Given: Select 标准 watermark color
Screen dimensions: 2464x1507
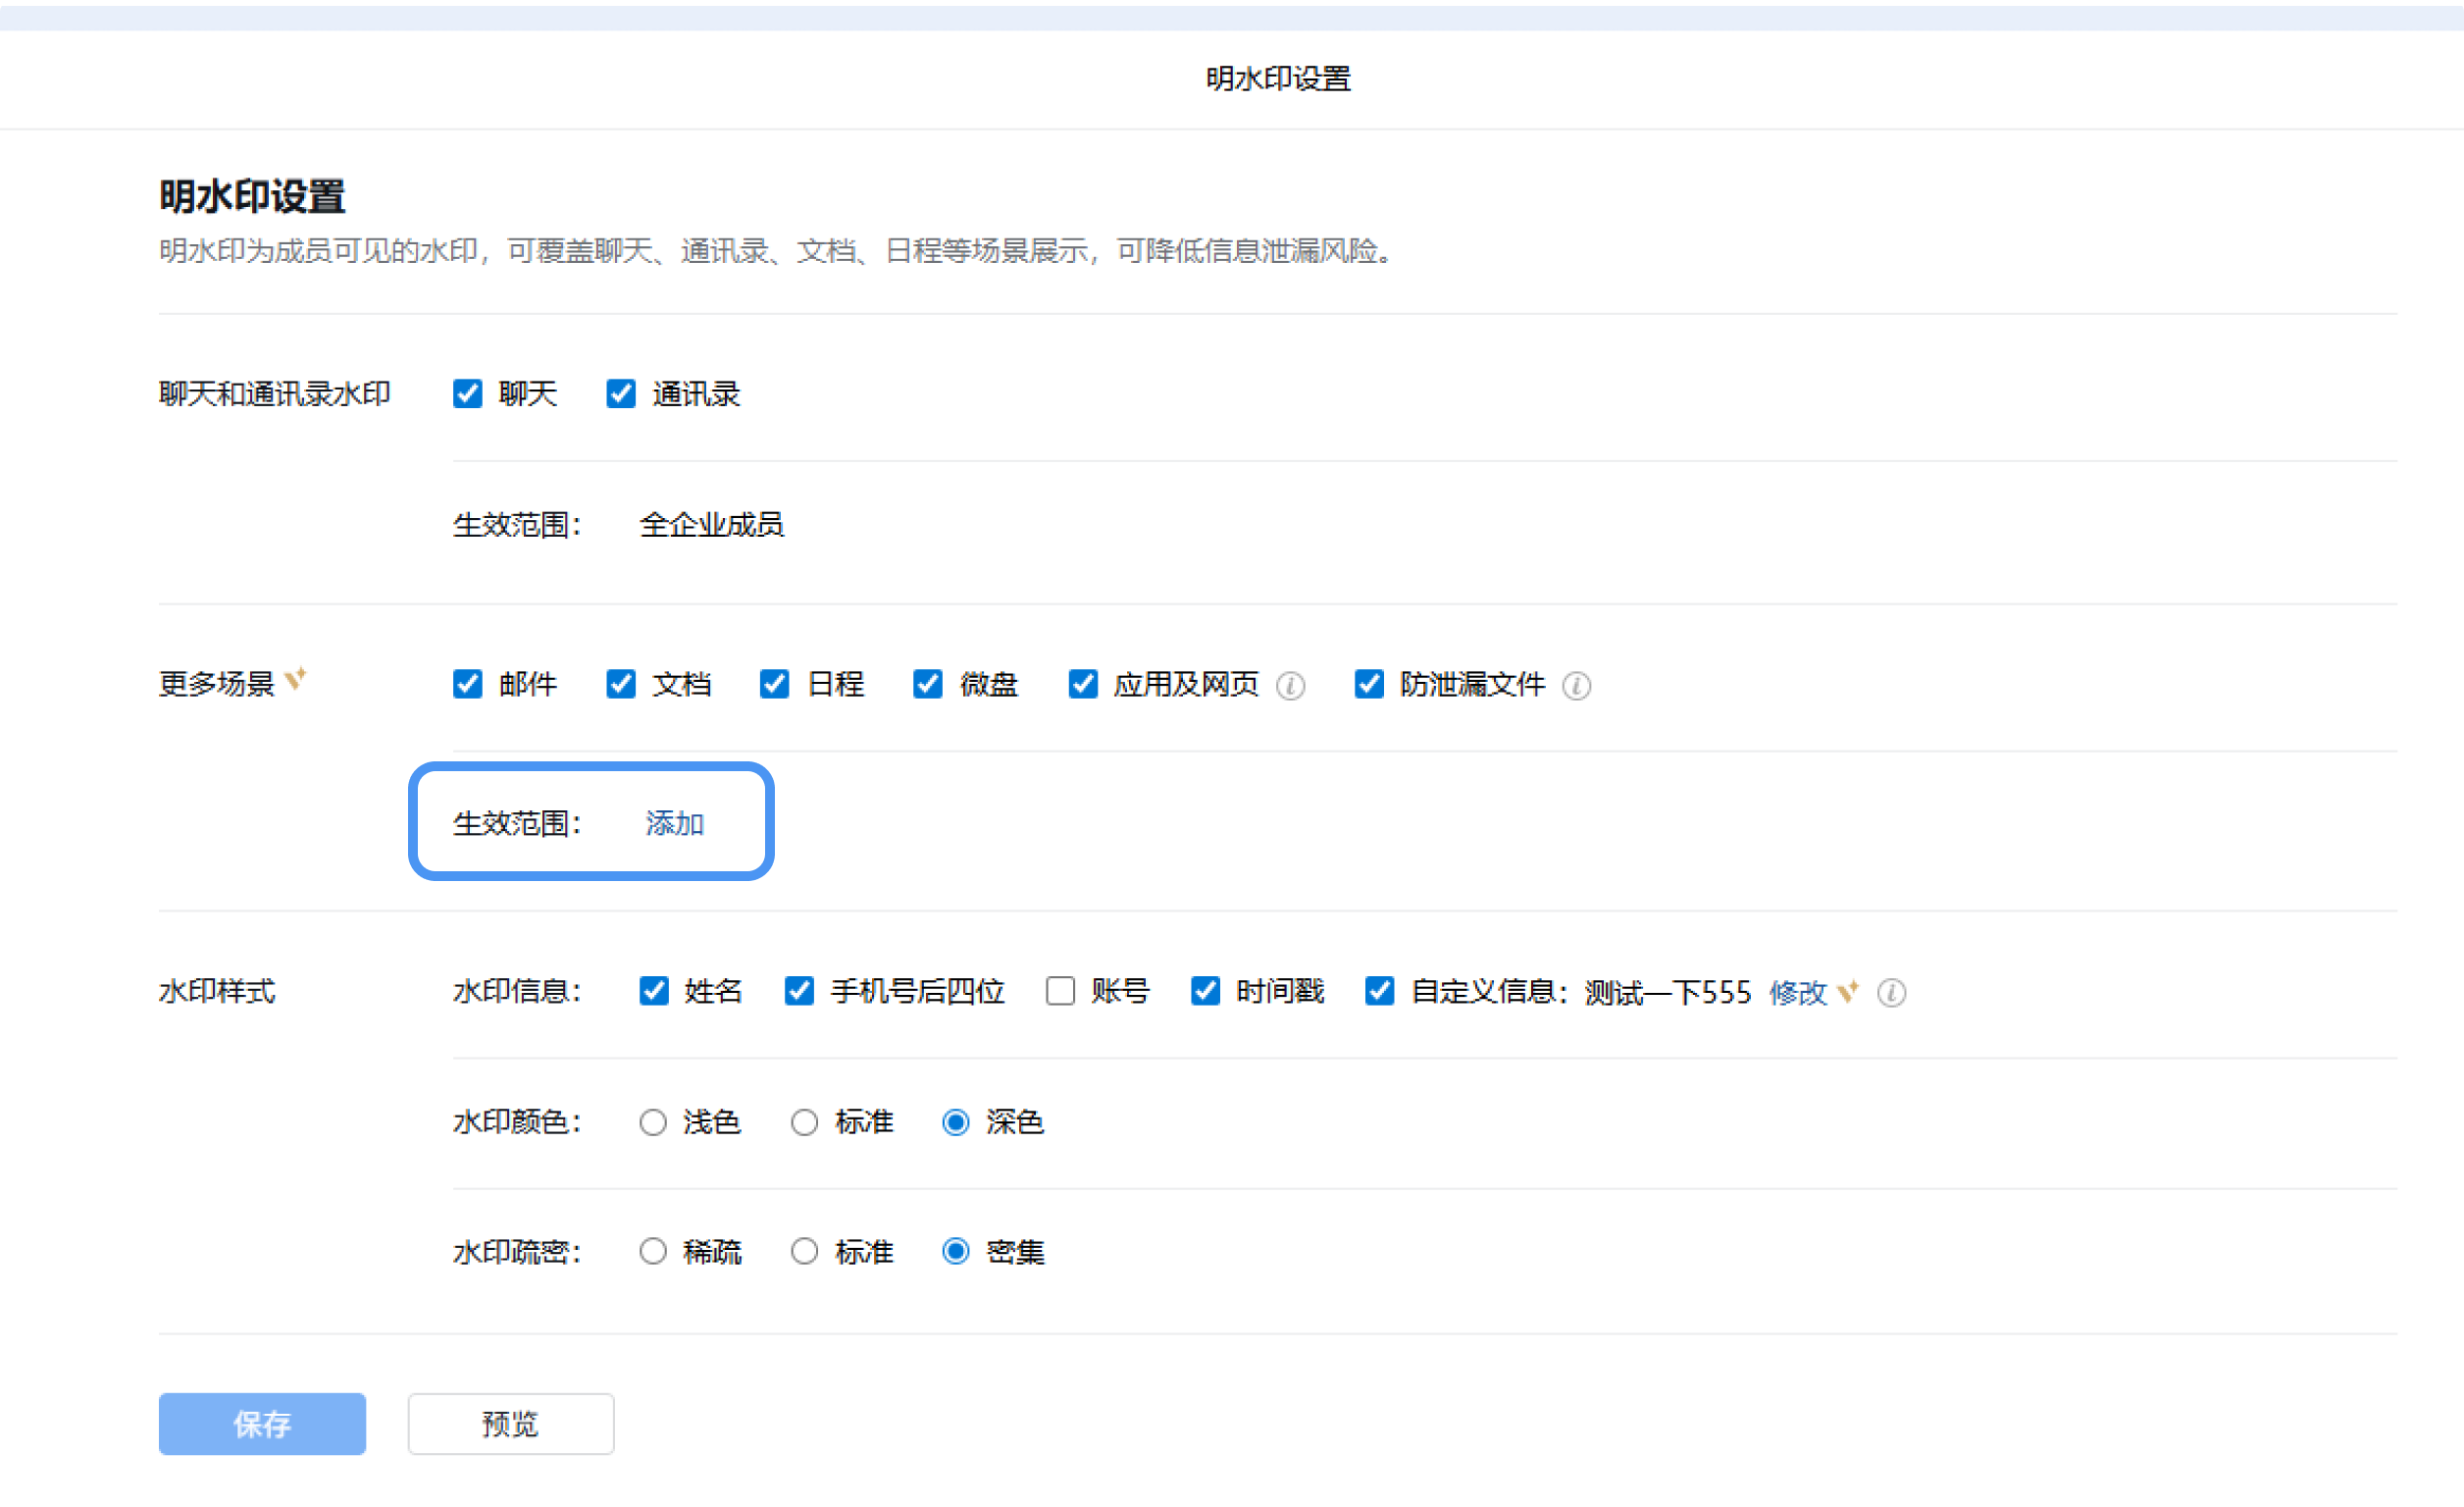Looking at the screenshot, I should (x=804, y=1123).
